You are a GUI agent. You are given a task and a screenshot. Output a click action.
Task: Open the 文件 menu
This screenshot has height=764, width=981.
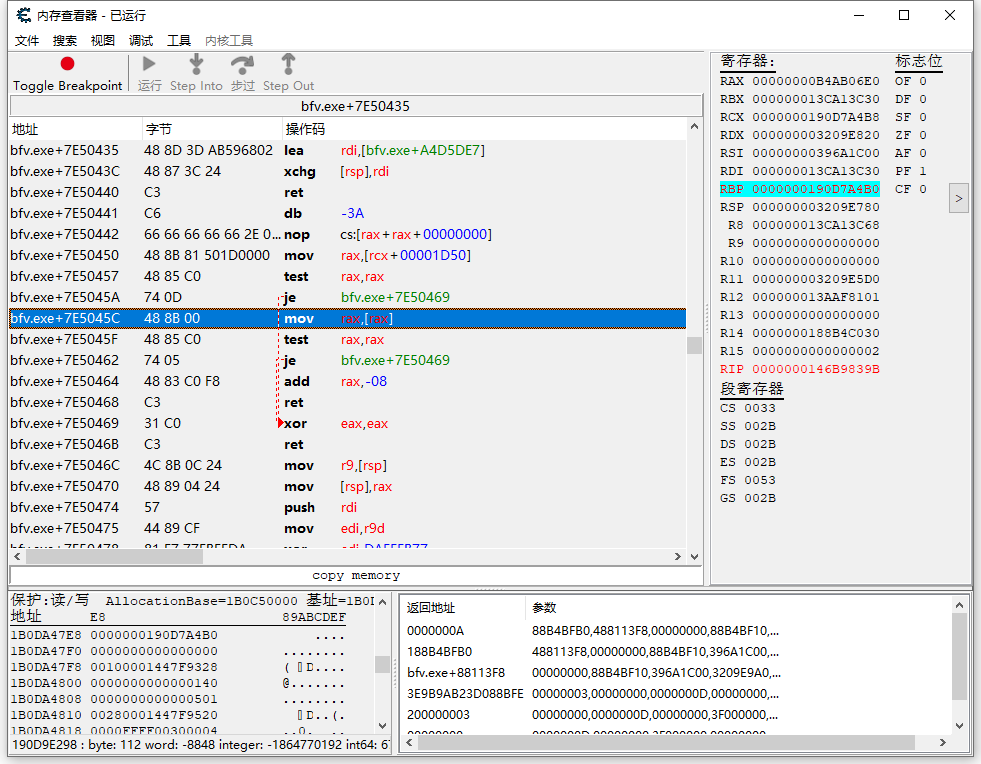pyautogui.click(x=27, y=41)
